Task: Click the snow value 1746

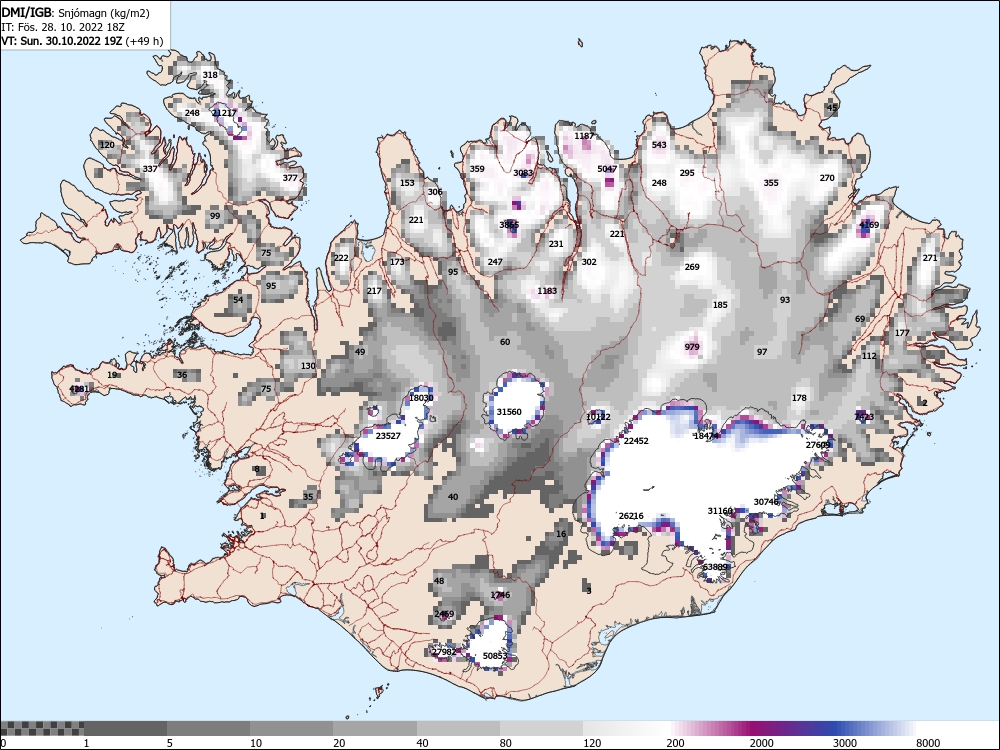Action: coord(500,595)
